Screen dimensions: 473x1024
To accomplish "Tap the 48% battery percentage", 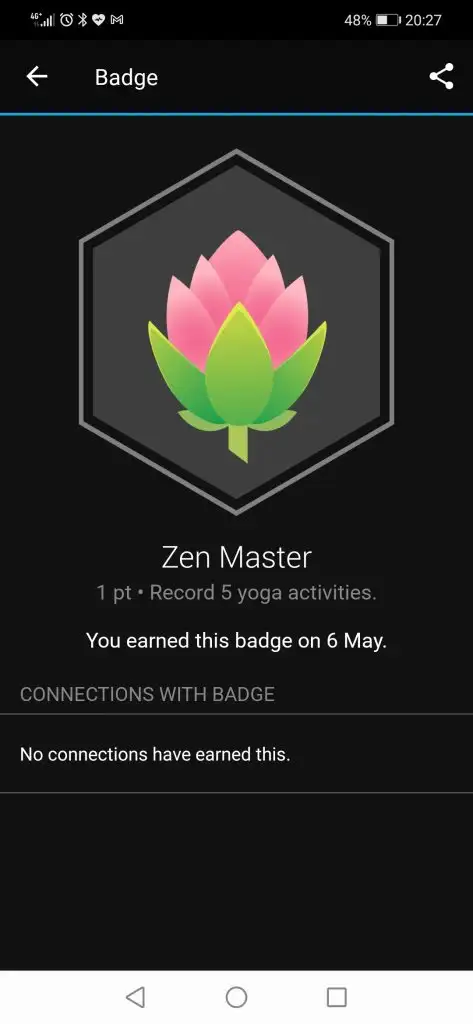I will click(x=357, y=20).
